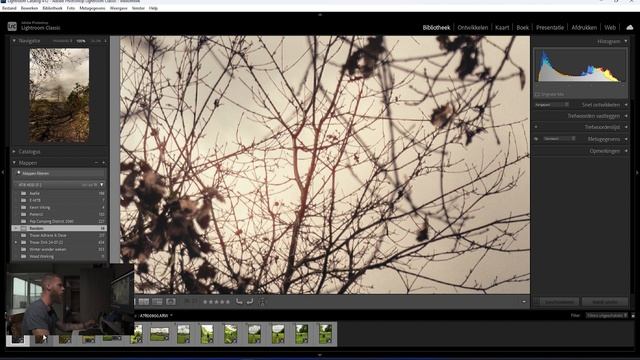Click the navigator preview thumbnail
The width and height of the screenshot is (640, 360).
coord(59,95)
